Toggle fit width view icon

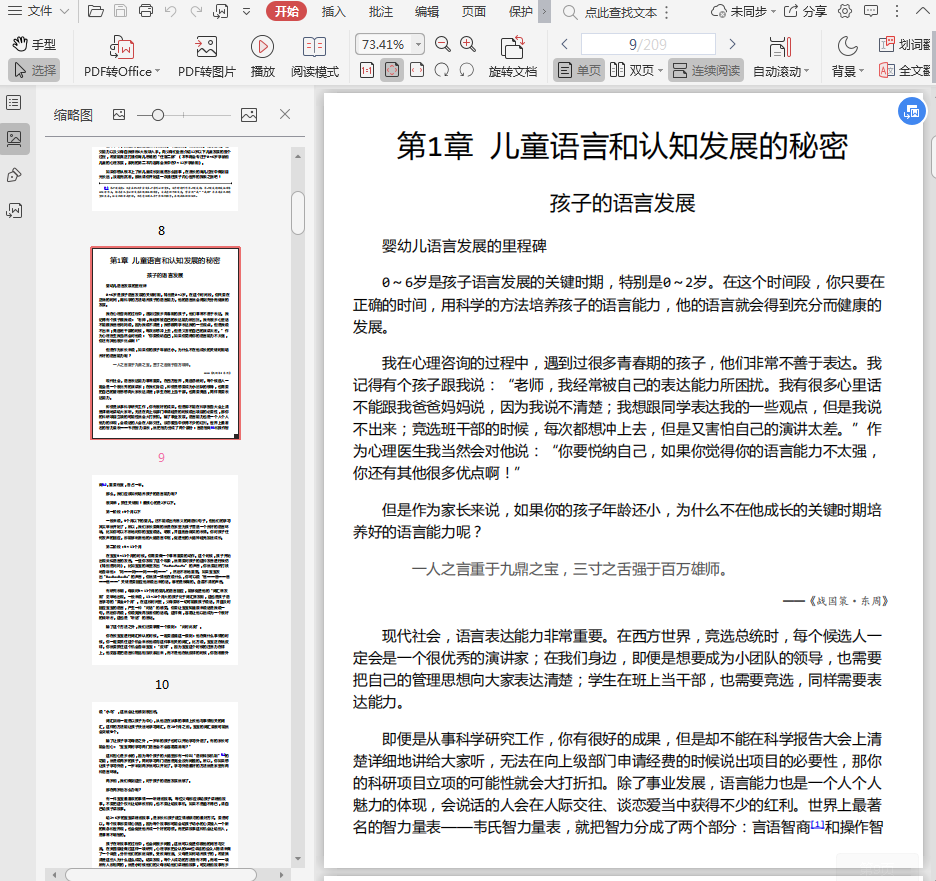click(x=417, y=70)
